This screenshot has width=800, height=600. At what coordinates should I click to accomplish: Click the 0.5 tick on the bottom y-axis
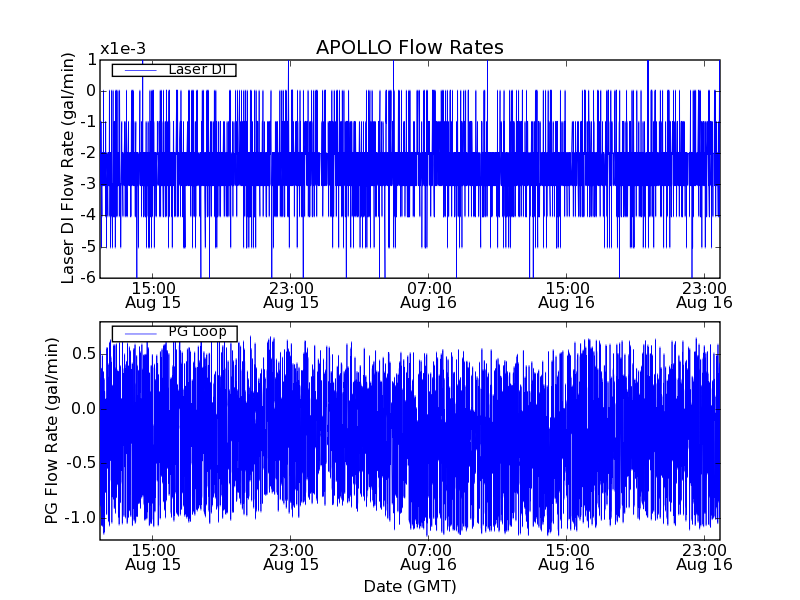pyautogui.click(x=84, y=354)
